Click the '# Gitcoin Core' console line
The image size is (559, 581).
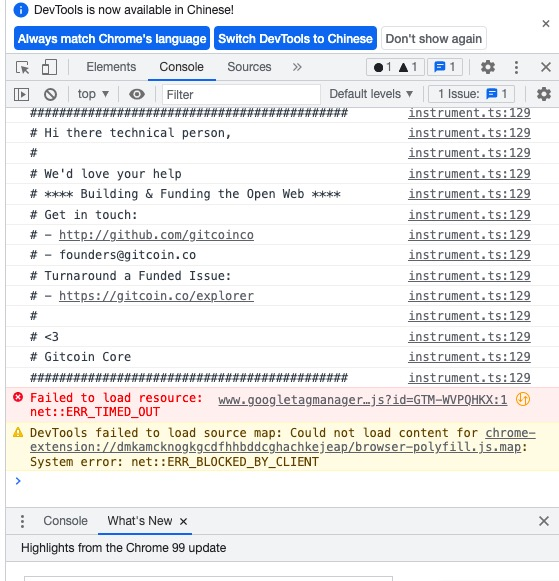80,357
